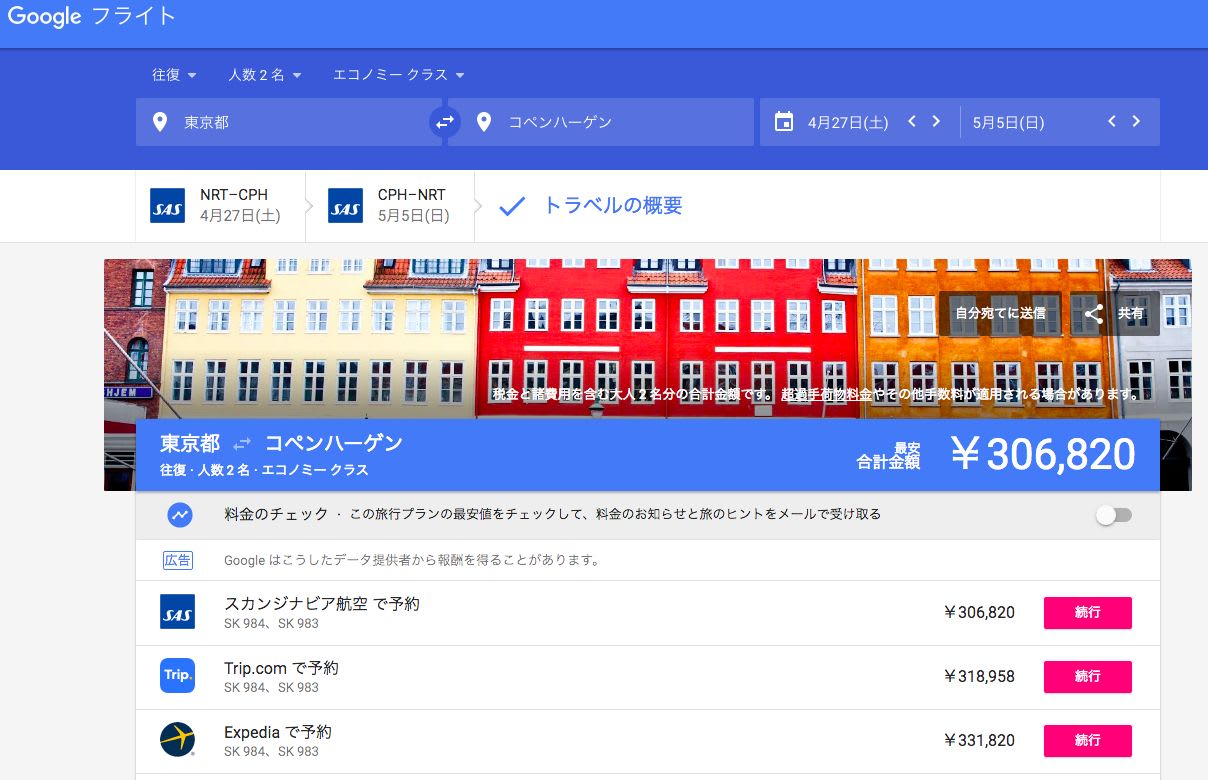The height and width of the screenshot is (780, 1208).
Task: Go to previous day for departure date
Action: tap(912, 121)
